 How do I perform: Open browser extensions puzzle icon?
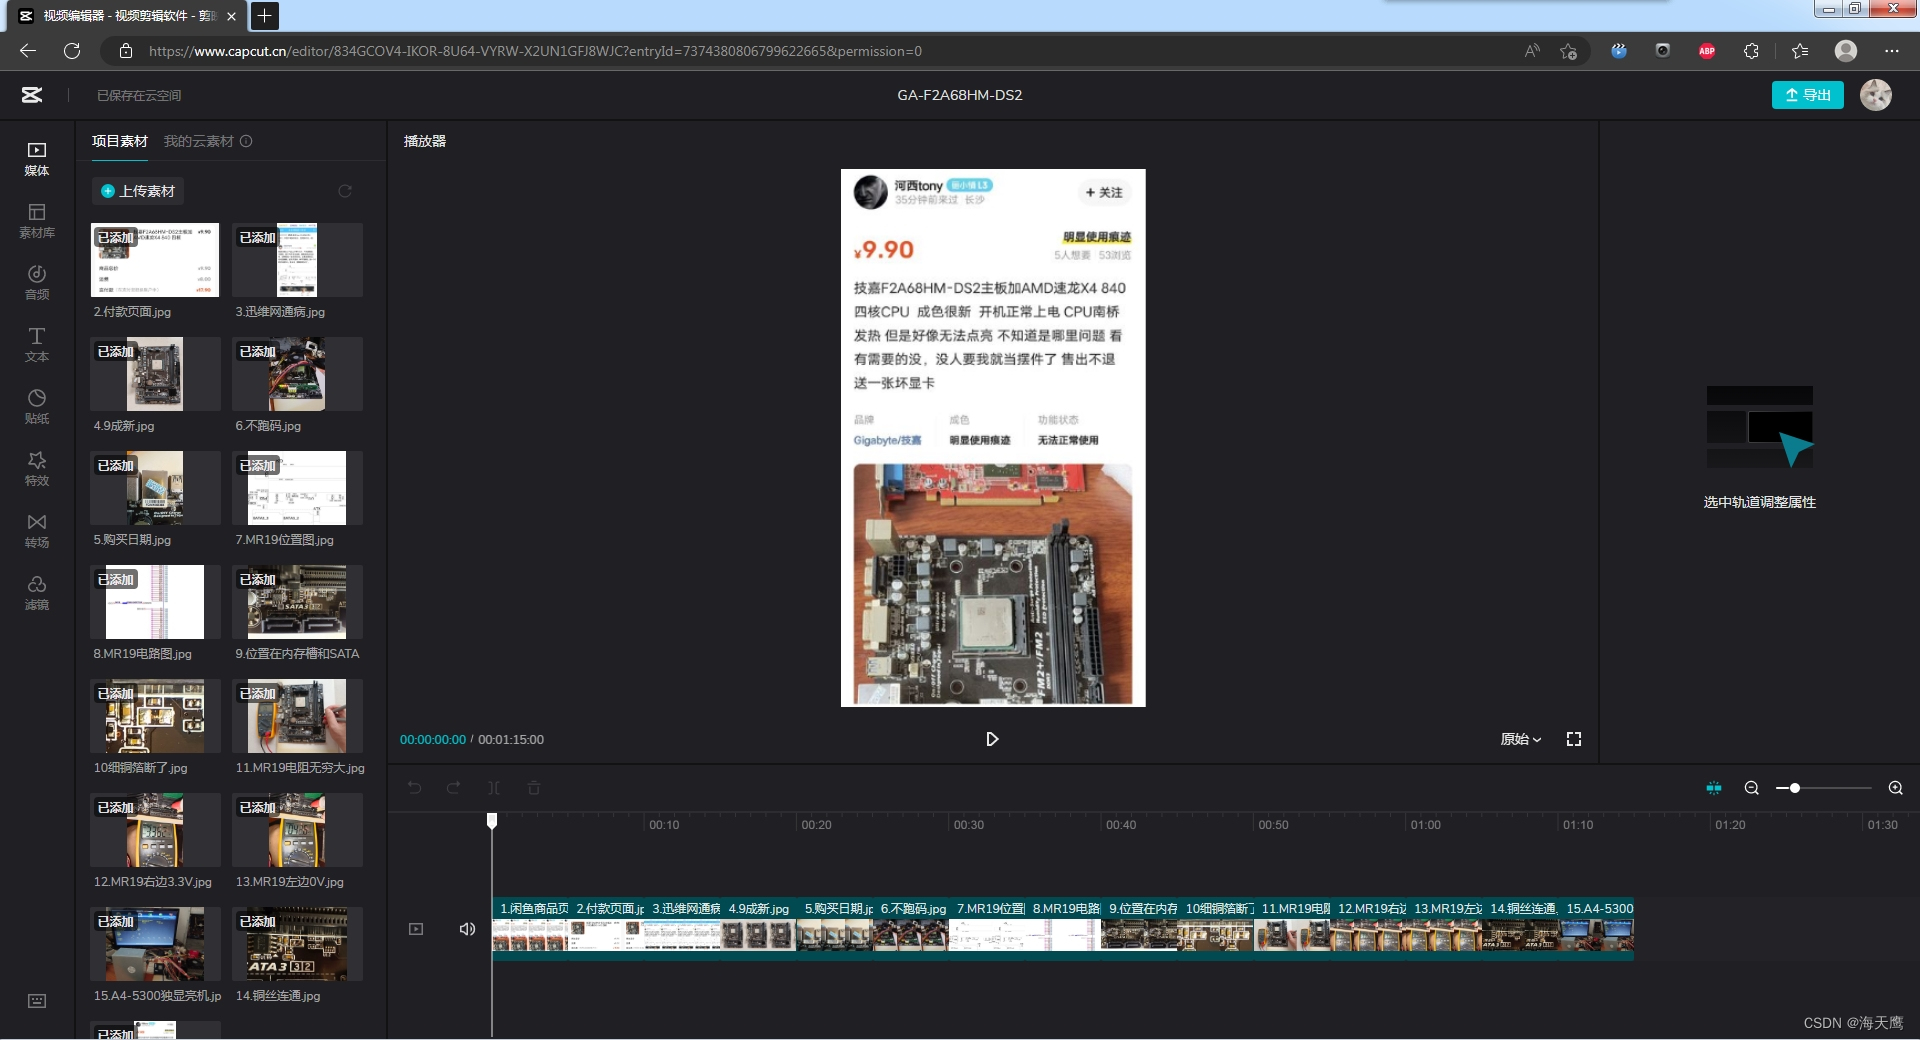(x=1751, y=51)
